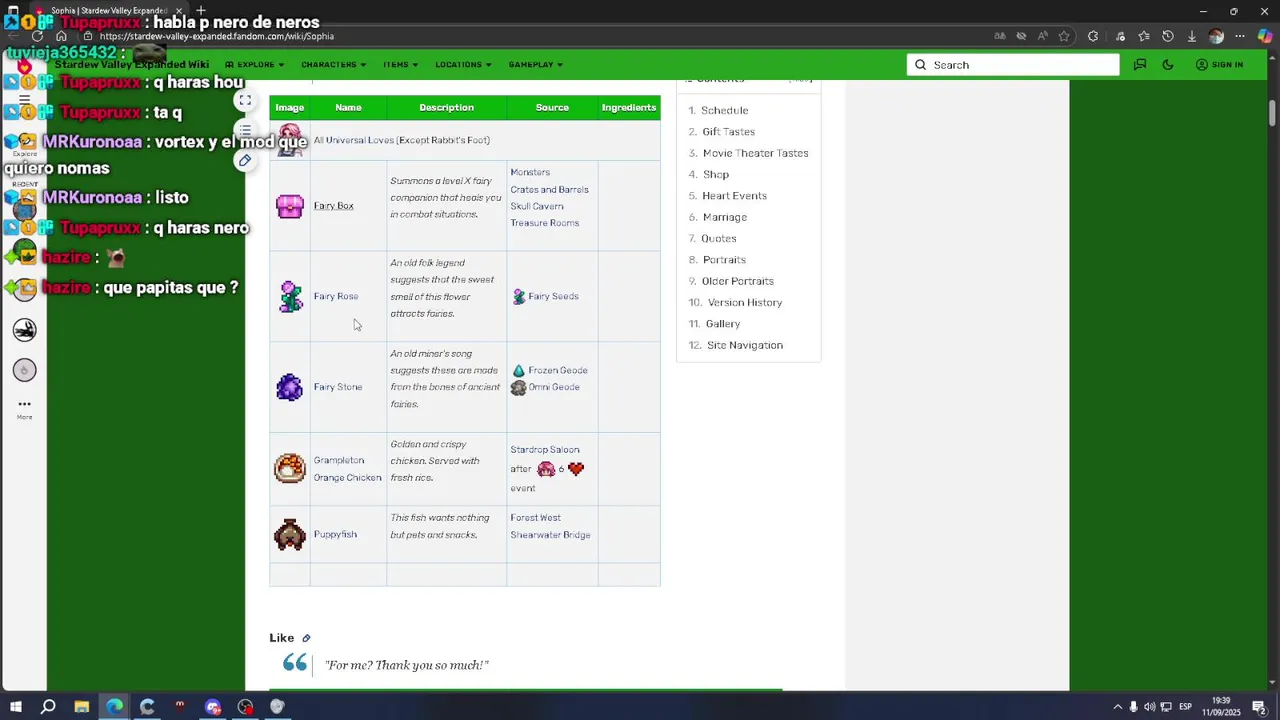Go to Shop in contents list

coord(715,175)
